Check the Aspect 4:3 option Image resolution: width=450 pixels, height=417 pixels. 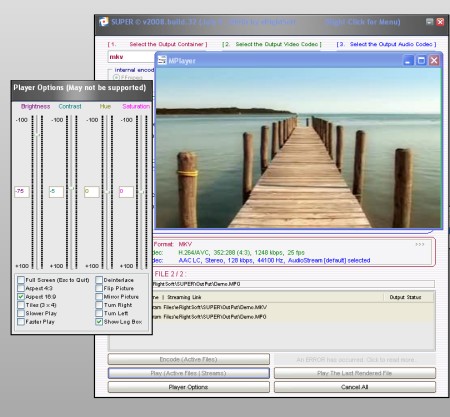(x=21, y=288)
